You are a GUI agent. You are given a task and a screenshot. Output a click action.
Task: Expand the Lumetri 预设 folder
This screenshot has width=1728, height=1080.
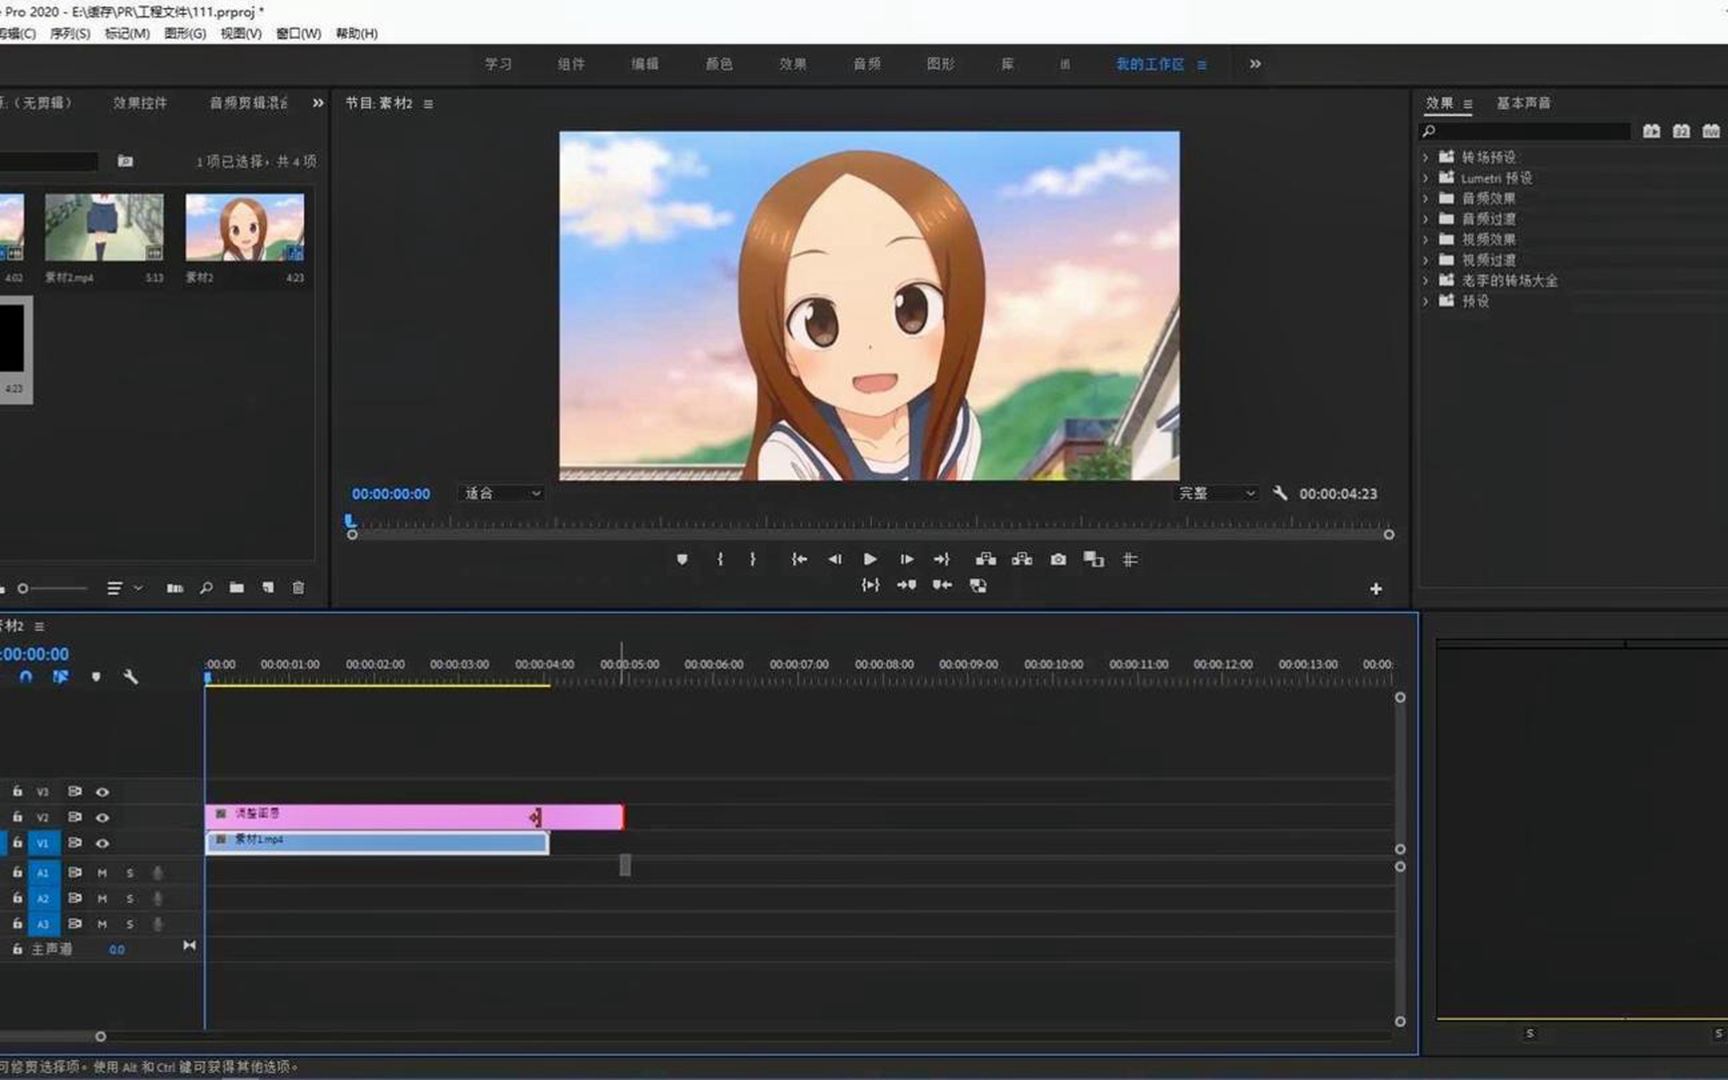[1425, 178]
